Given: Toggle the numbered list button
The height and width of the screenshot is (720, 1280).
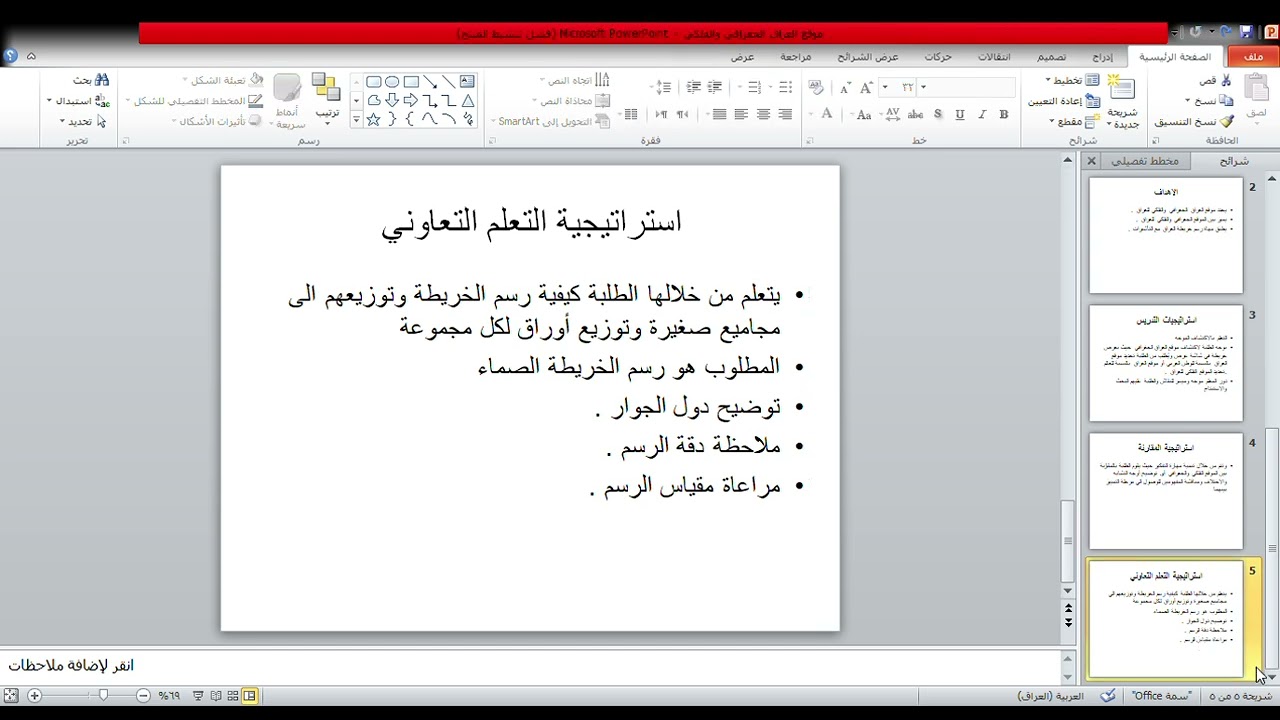Looking at the screenshot, I should click(756, 87).
